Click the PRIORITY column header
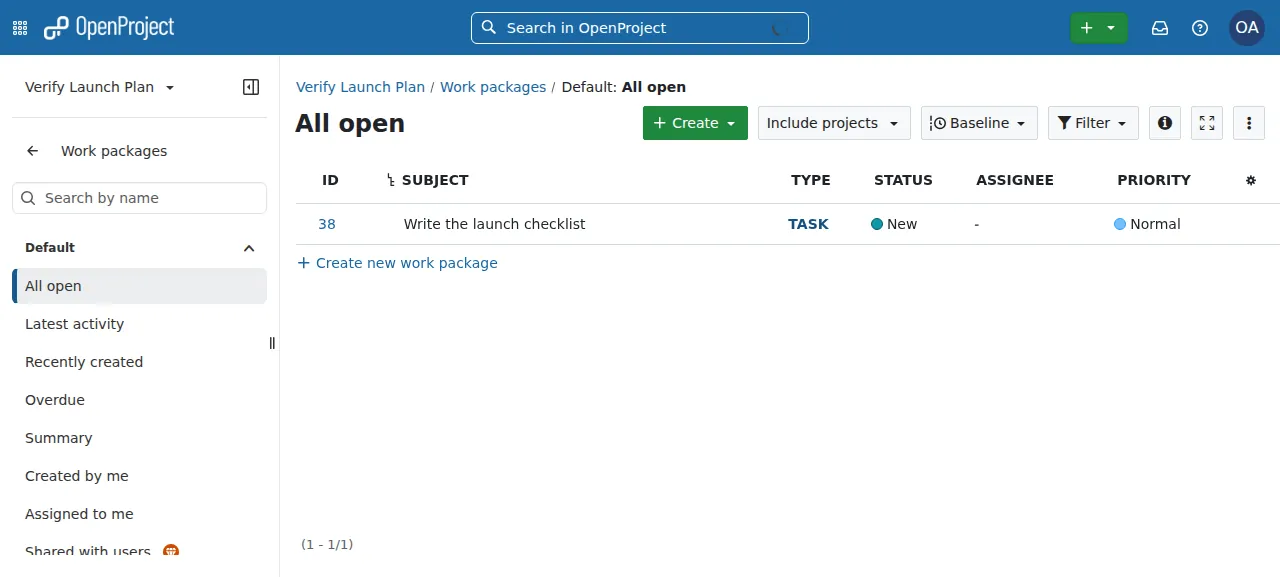This screenshot has height=577, width=1280. (1154, 180)
